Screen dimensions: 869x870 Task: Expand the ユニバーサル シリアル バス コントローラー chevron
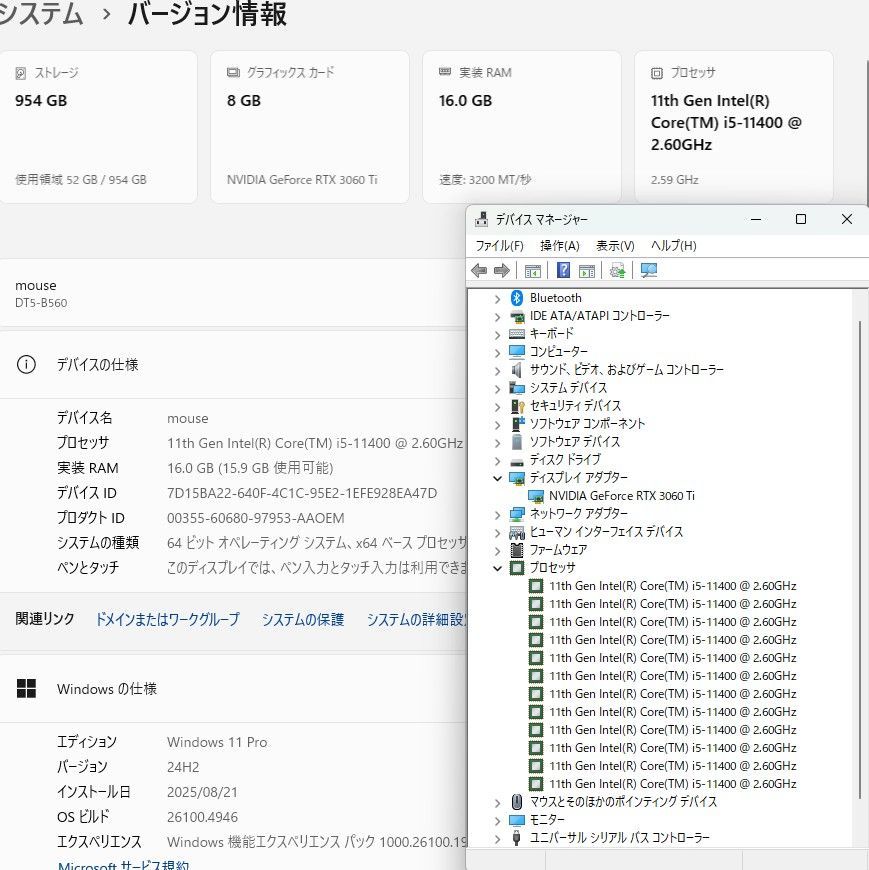point(497,838)
